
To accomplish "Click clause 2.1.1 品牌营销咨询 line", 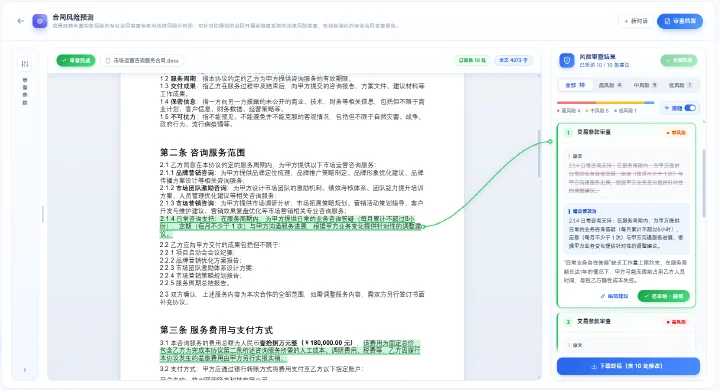I will [292, 177].
